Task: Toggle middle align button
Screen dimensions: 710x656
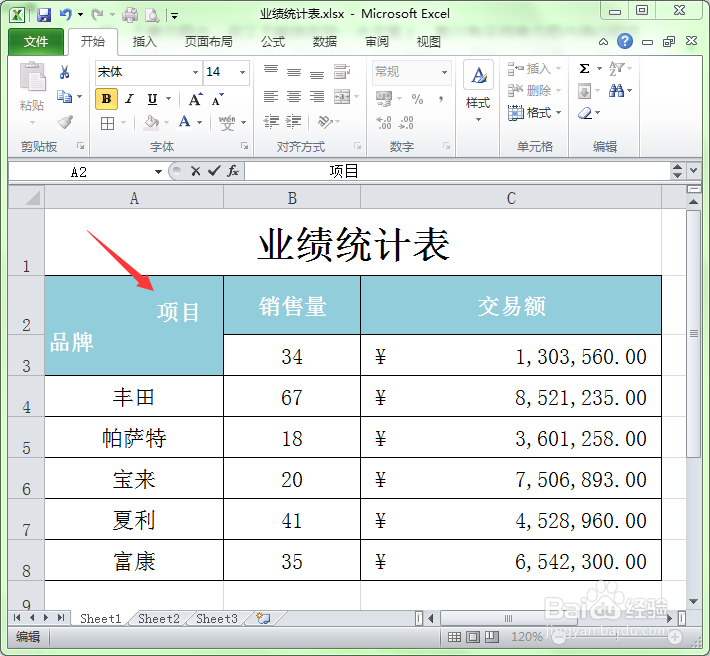Action: point(294,72)
